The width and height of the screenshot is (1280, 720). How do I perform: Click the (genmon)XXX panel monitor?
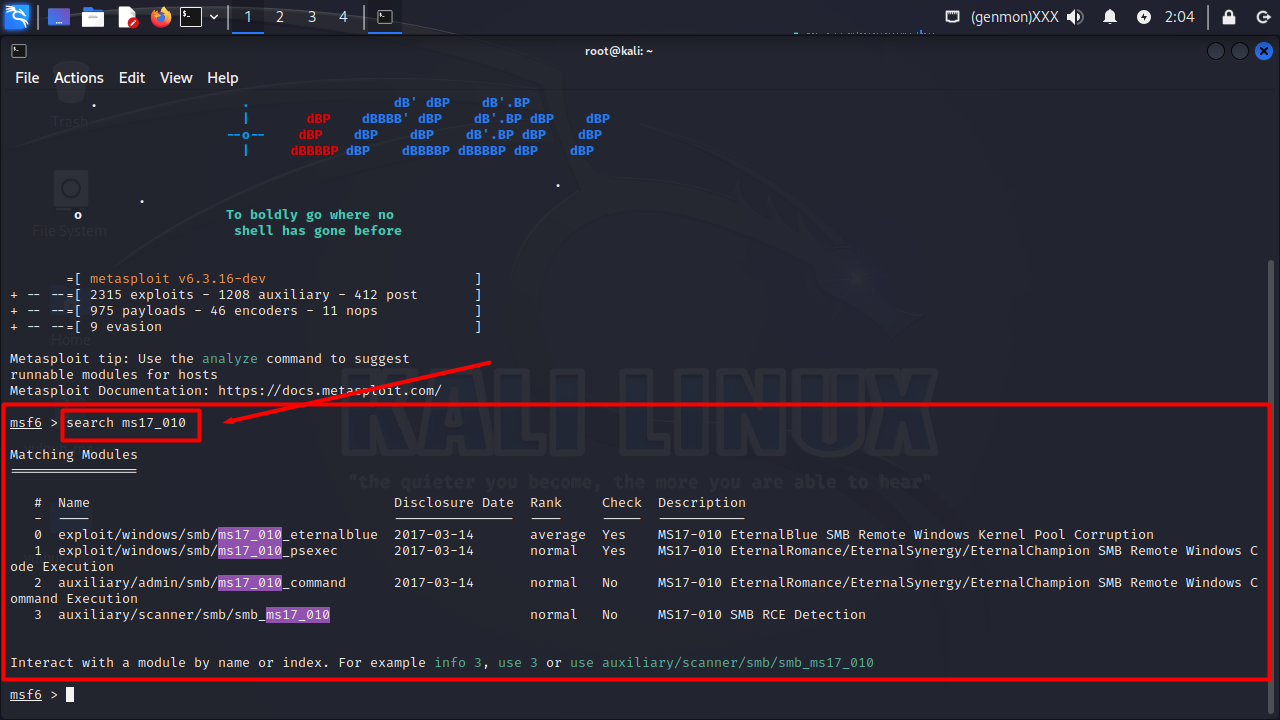click(x=1015, y=17)
